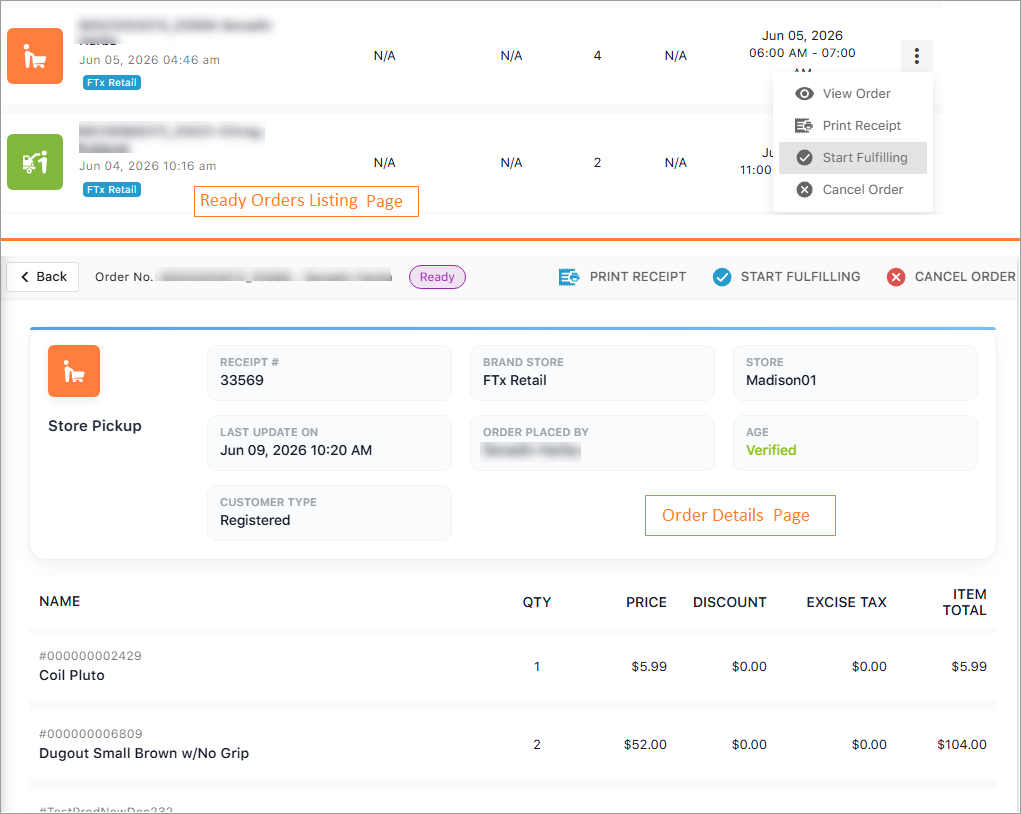Click receipt number 33569
Screen dimensions: 1021x814
[x=242, y=380]
